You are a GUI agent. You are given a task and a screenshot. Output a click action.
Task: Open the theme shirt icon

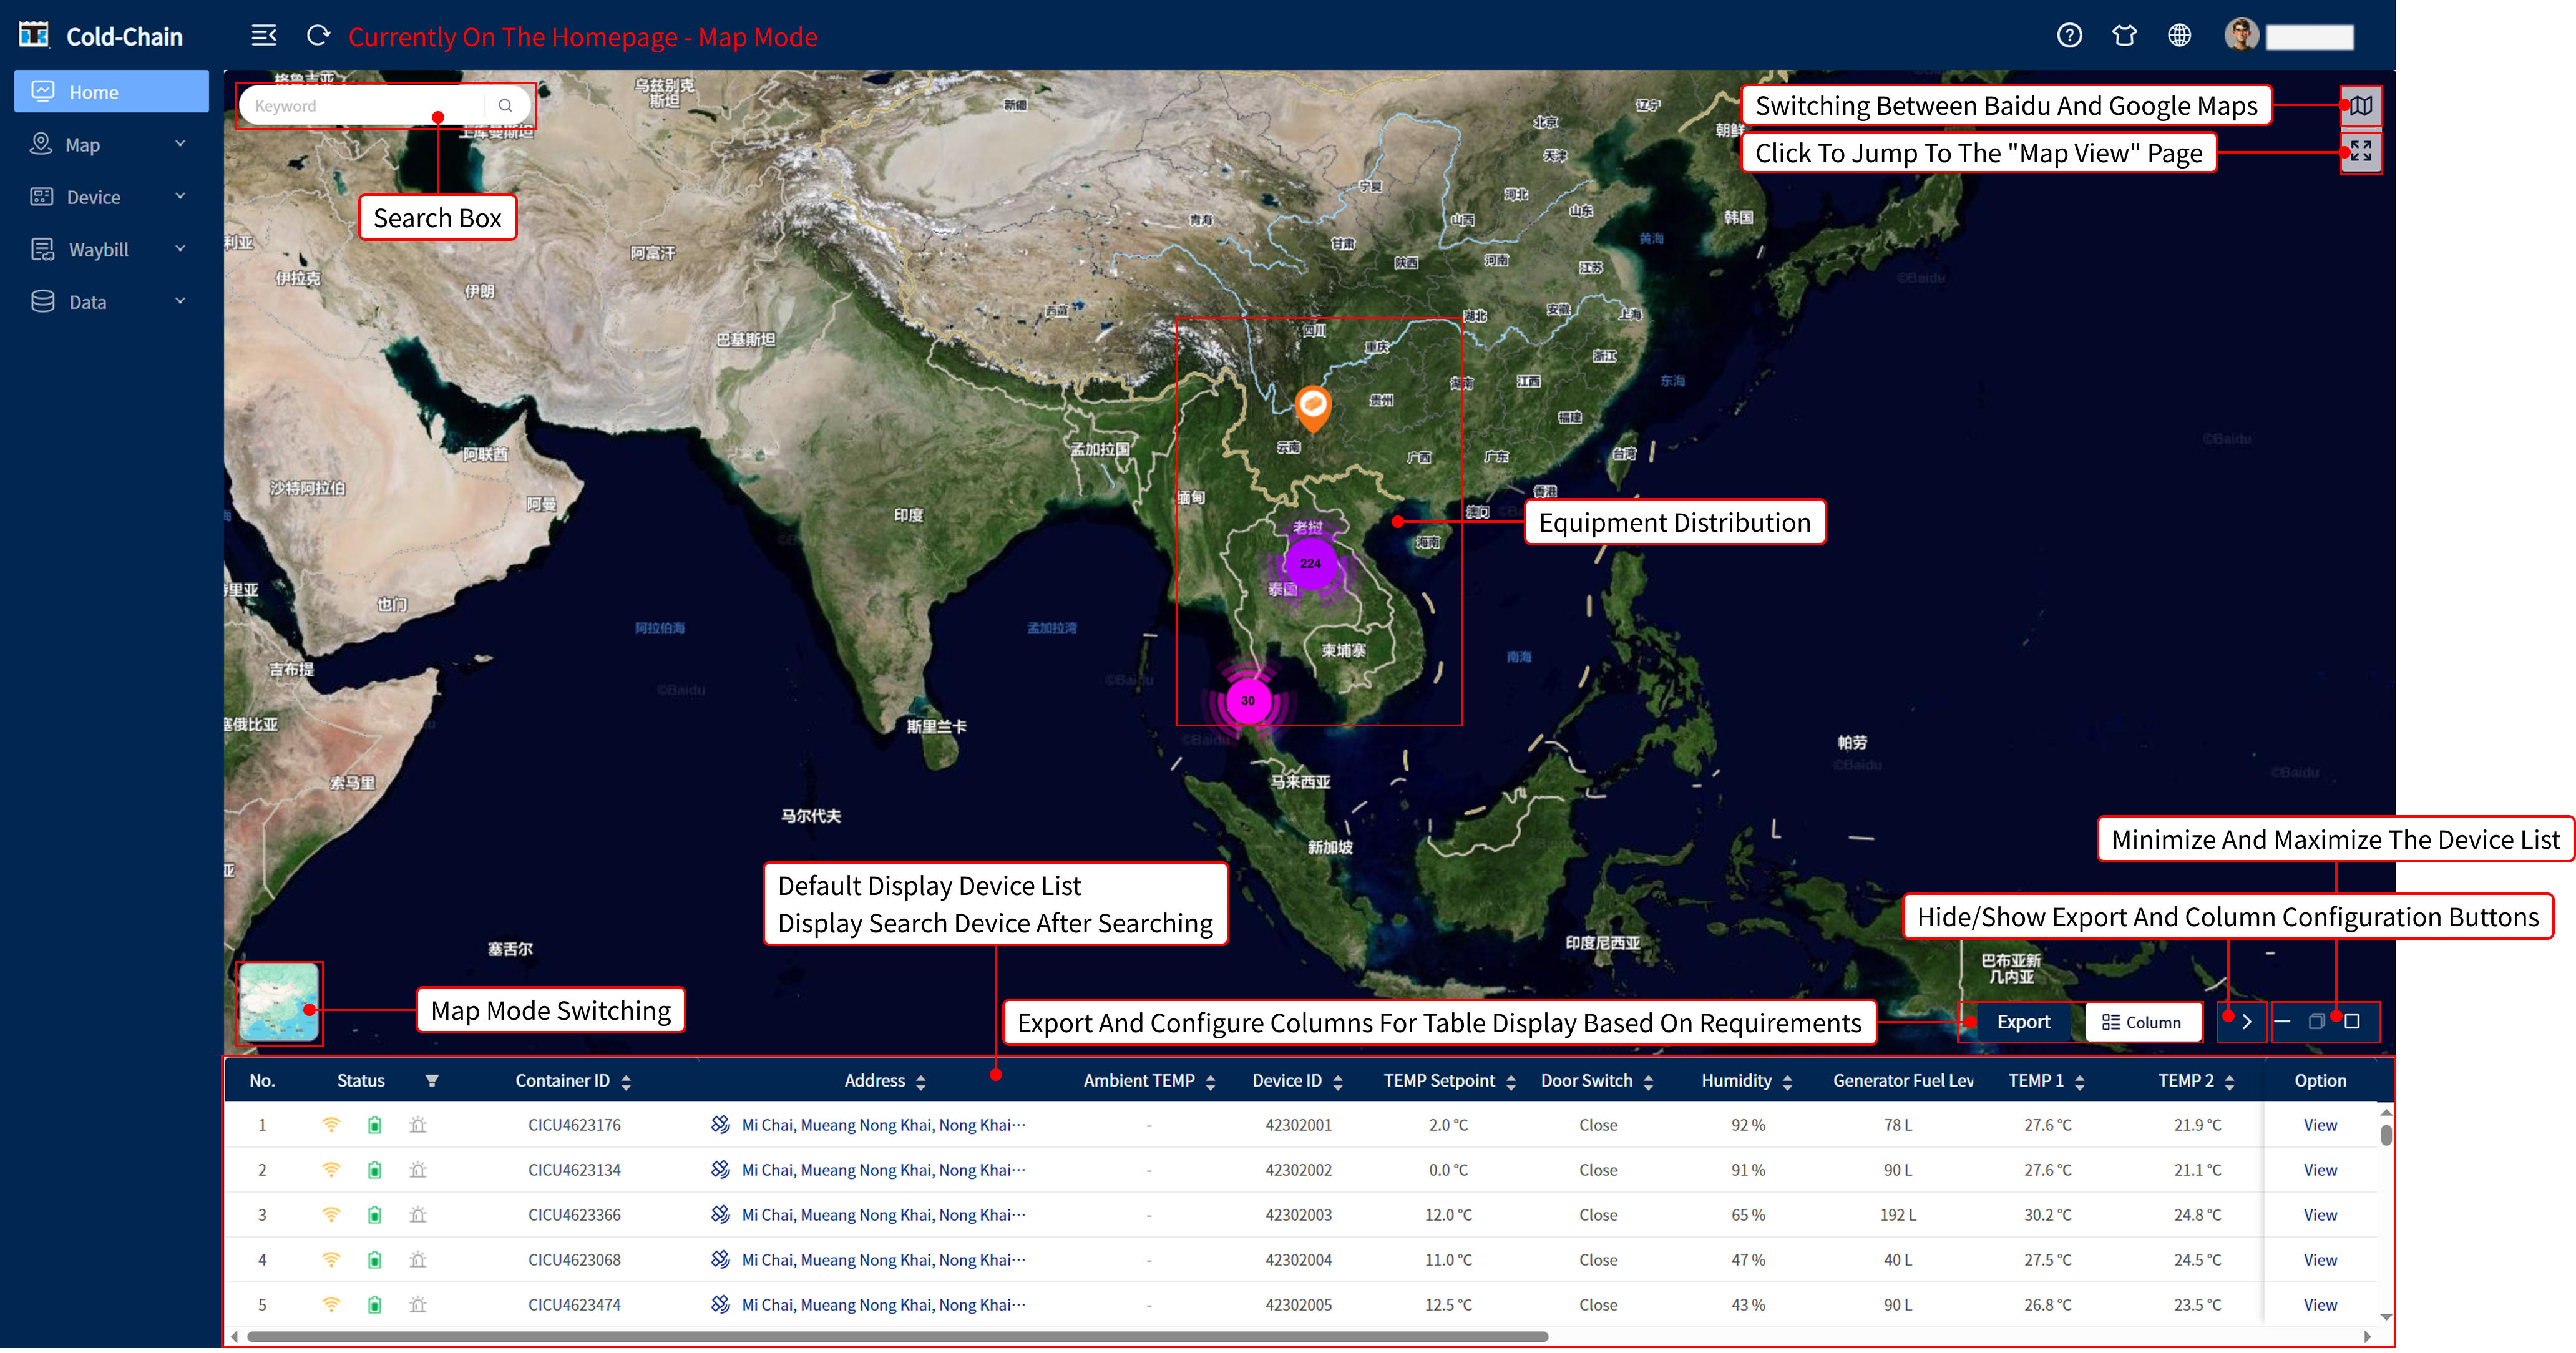pyautogui.click(x=2124, y=36)
